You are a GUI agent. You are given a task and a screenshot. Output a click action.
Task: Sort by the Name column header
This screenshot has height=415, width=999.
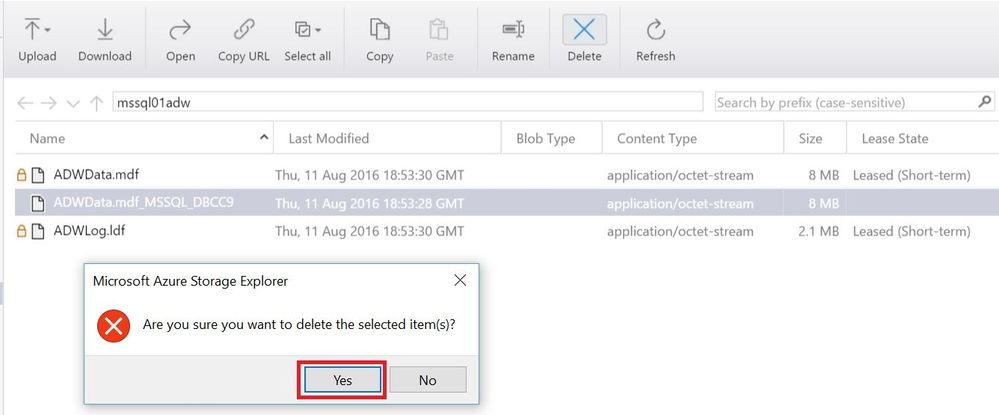coord(48,138)
